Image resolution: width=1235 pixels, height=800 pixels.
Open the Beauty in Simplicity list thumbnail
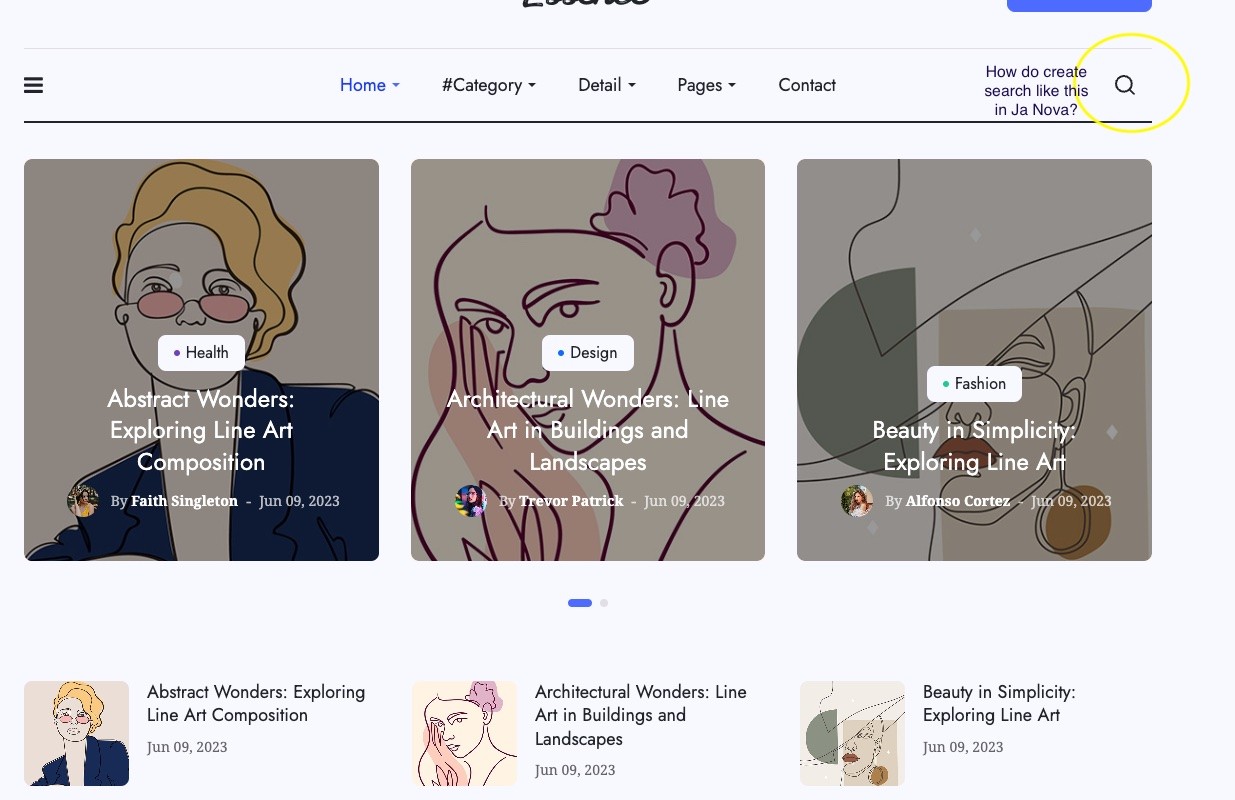coord(852,733)
